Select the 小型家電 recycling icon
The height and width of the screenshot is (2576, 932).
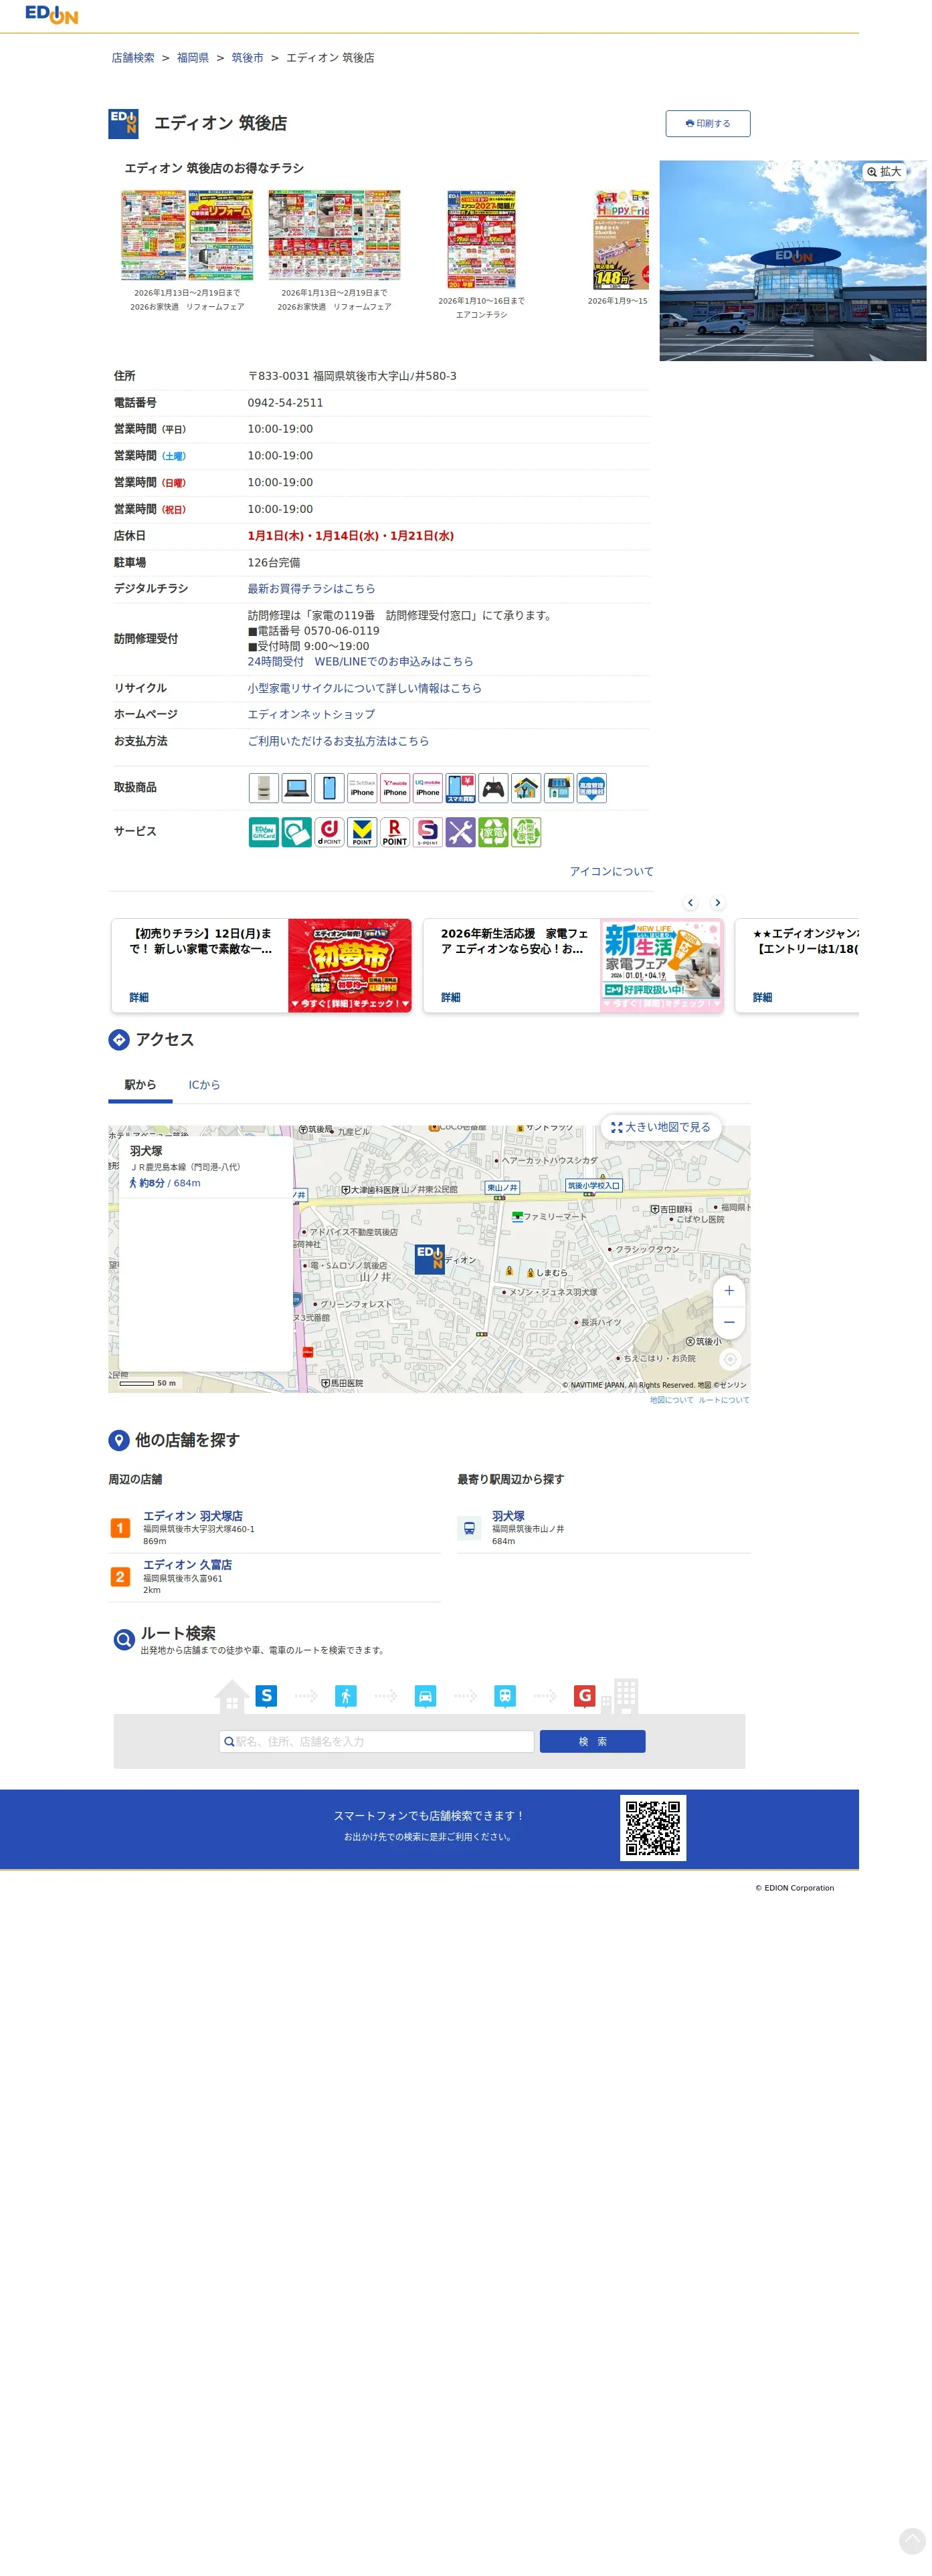(527, 832)
